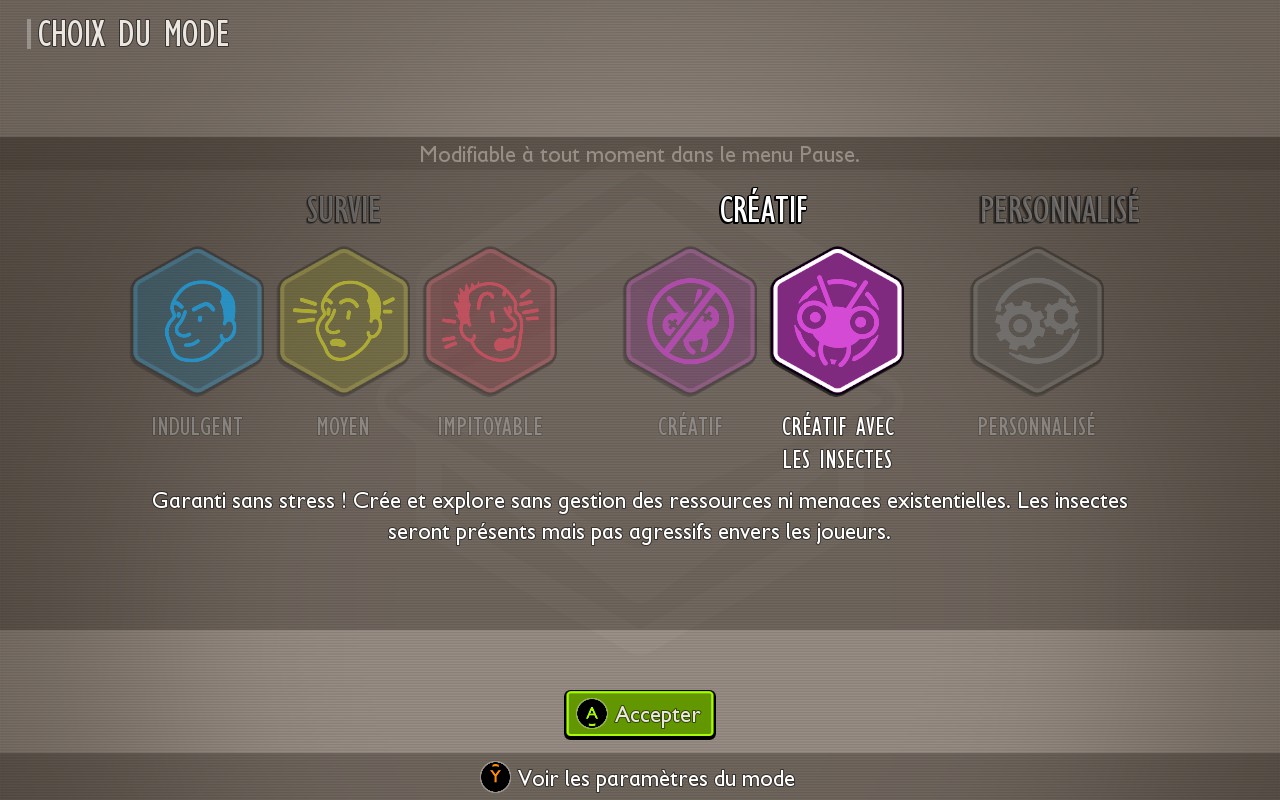Select the CRÉATIF category heading
The image size is (1280, 800).
tap(763, 210)
